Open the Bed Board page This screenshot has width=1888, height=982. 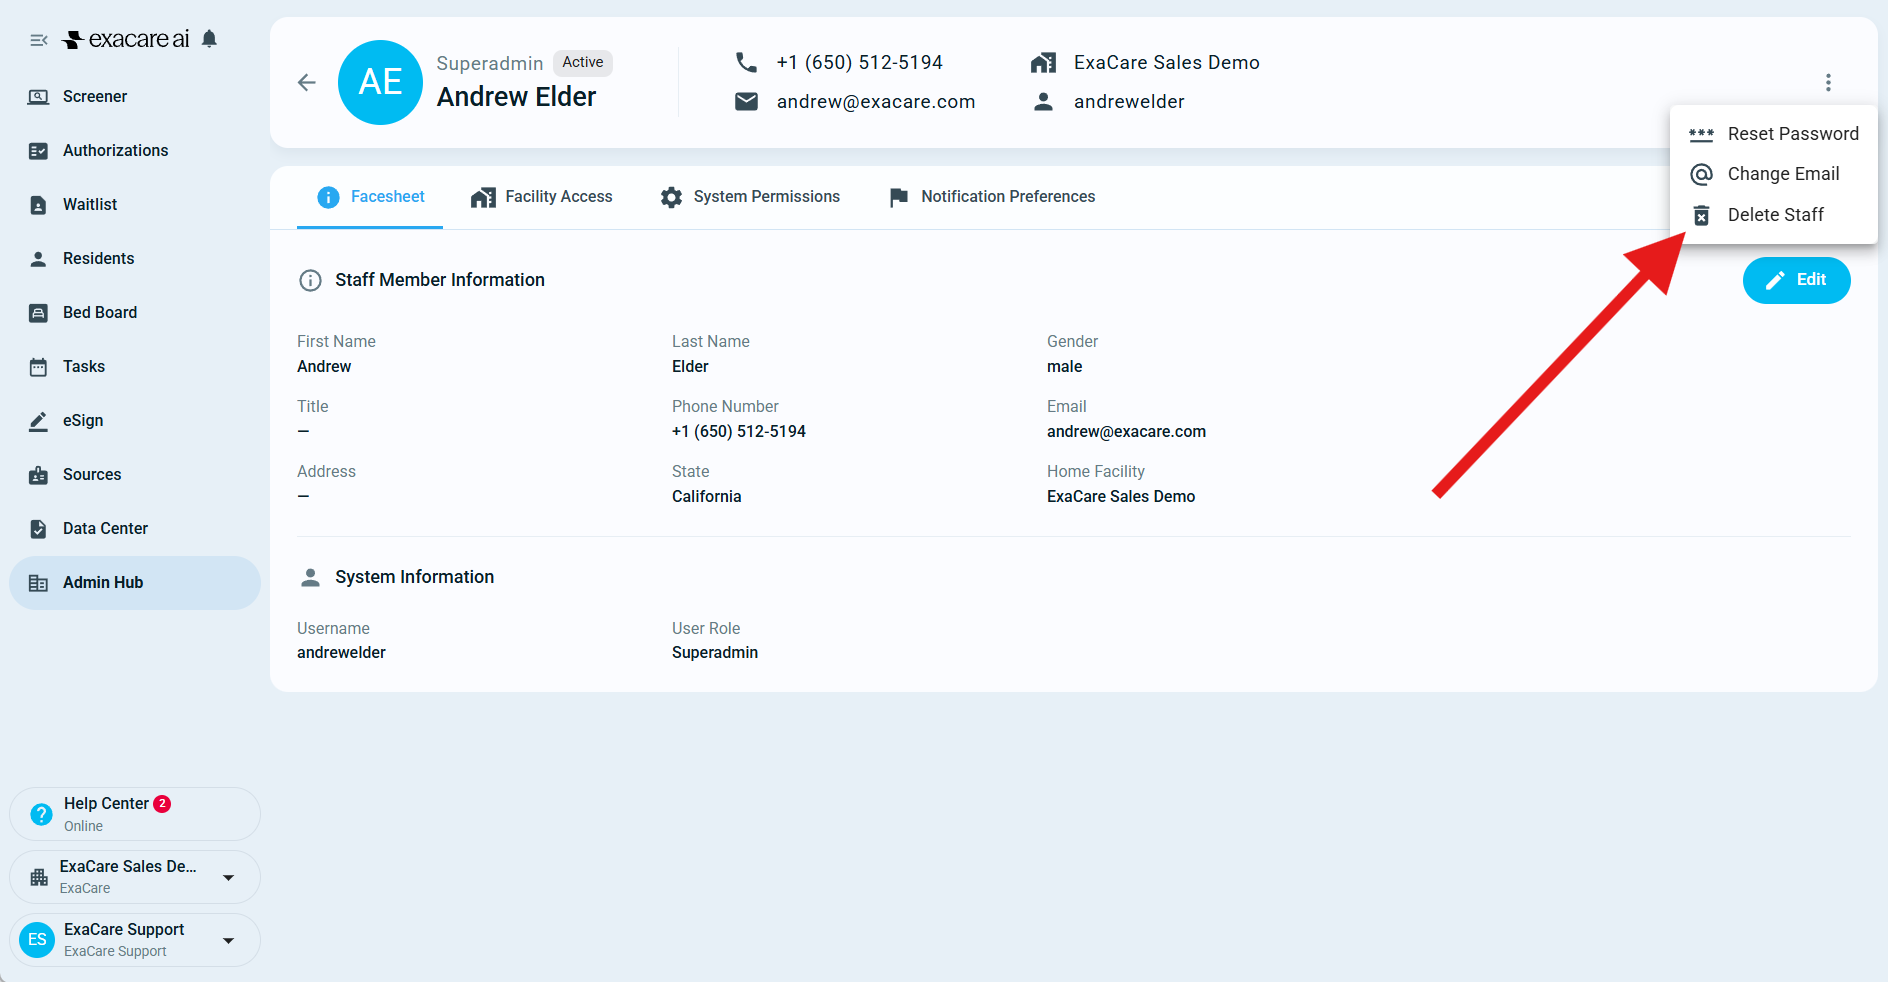click(135, 313)
